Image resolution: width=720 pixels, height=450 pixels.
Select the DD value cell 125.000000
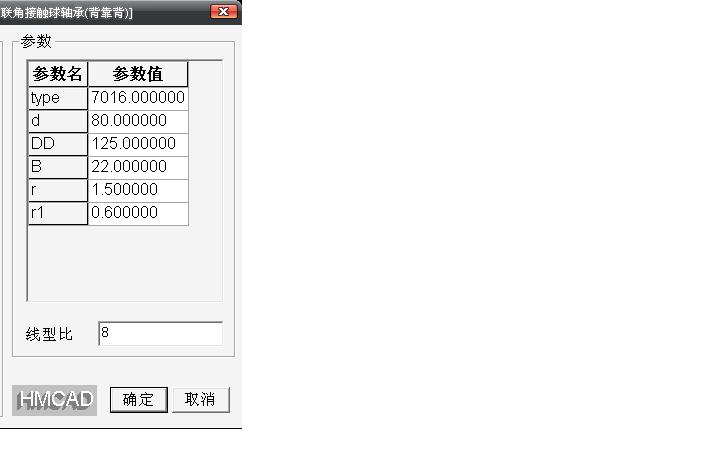point(138,144)
